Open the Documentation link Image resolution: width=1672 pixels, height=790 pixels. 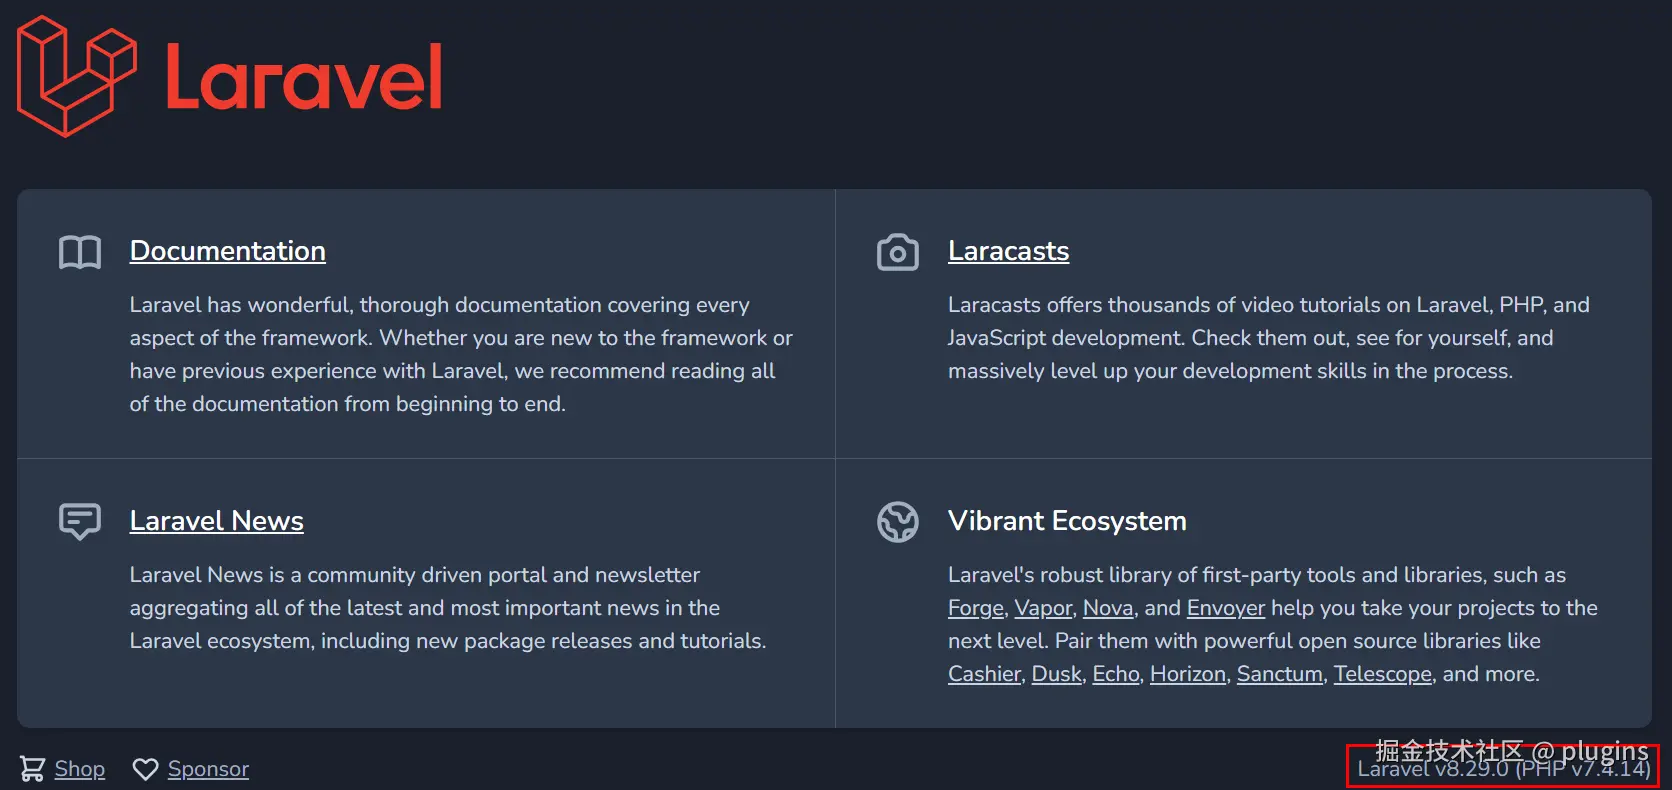coord(227,251)
